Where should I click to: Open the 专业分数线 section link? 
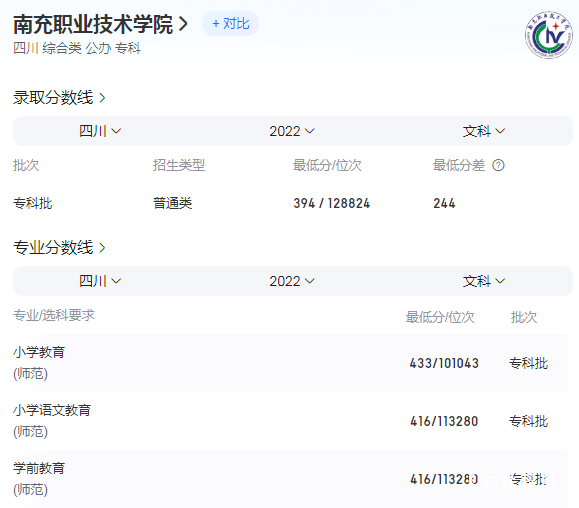pos(59,247)
